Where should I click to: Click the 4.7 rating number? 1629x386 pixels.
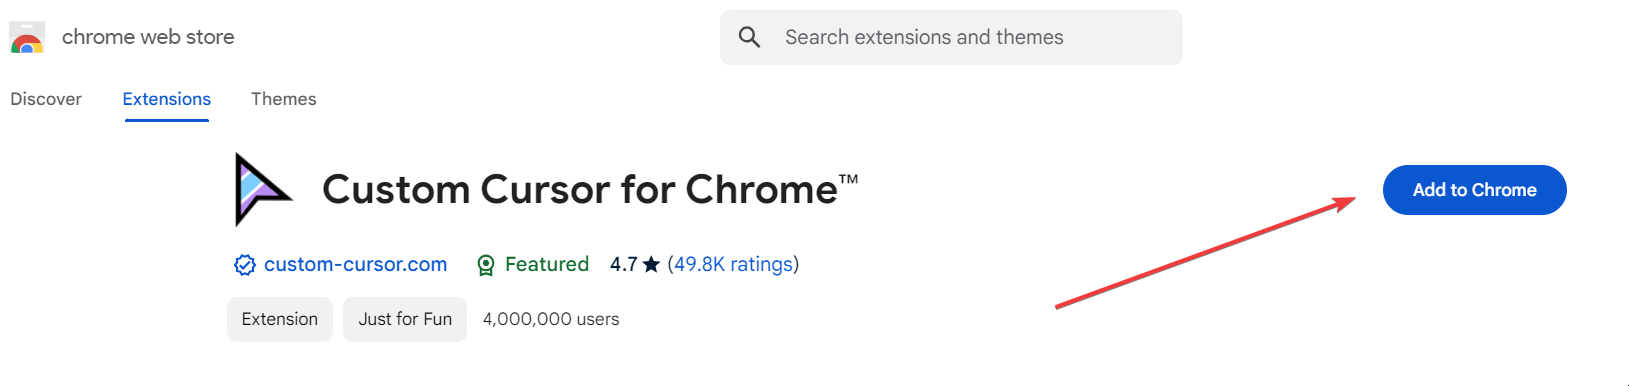tap(624, 264)
